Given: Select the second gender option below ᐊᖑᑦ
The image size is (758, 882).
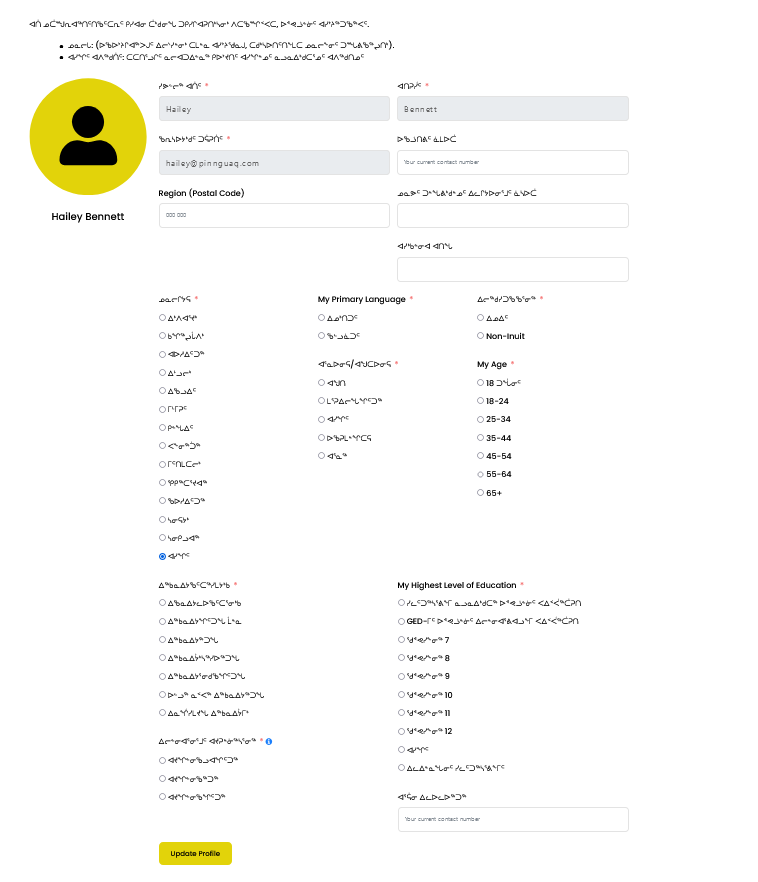Looking at the screenshot, I should click(x=322, y=400).
